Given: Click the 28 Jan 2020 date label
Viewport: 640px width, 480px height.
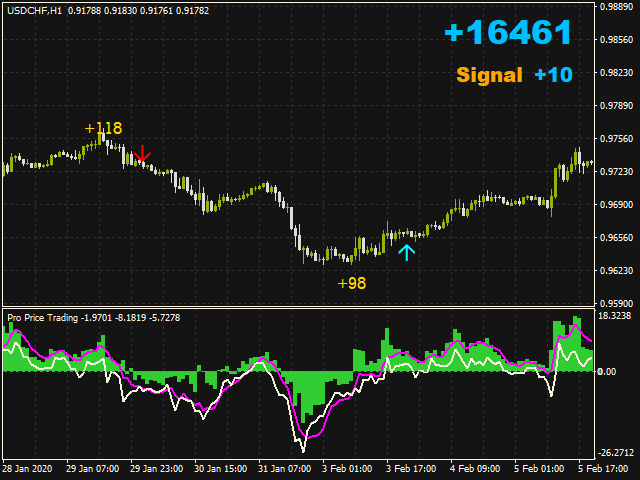Looking at the screenshot, I should 27,469.
